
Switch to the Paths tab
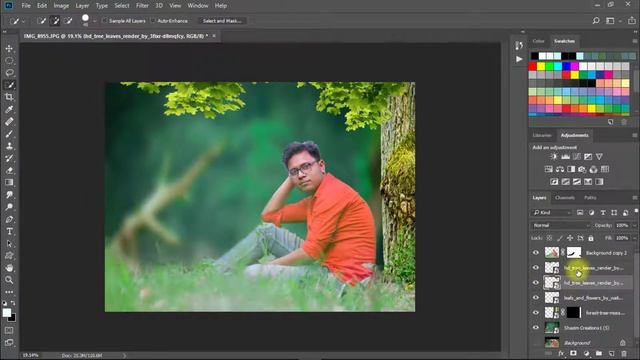(590, 198)
